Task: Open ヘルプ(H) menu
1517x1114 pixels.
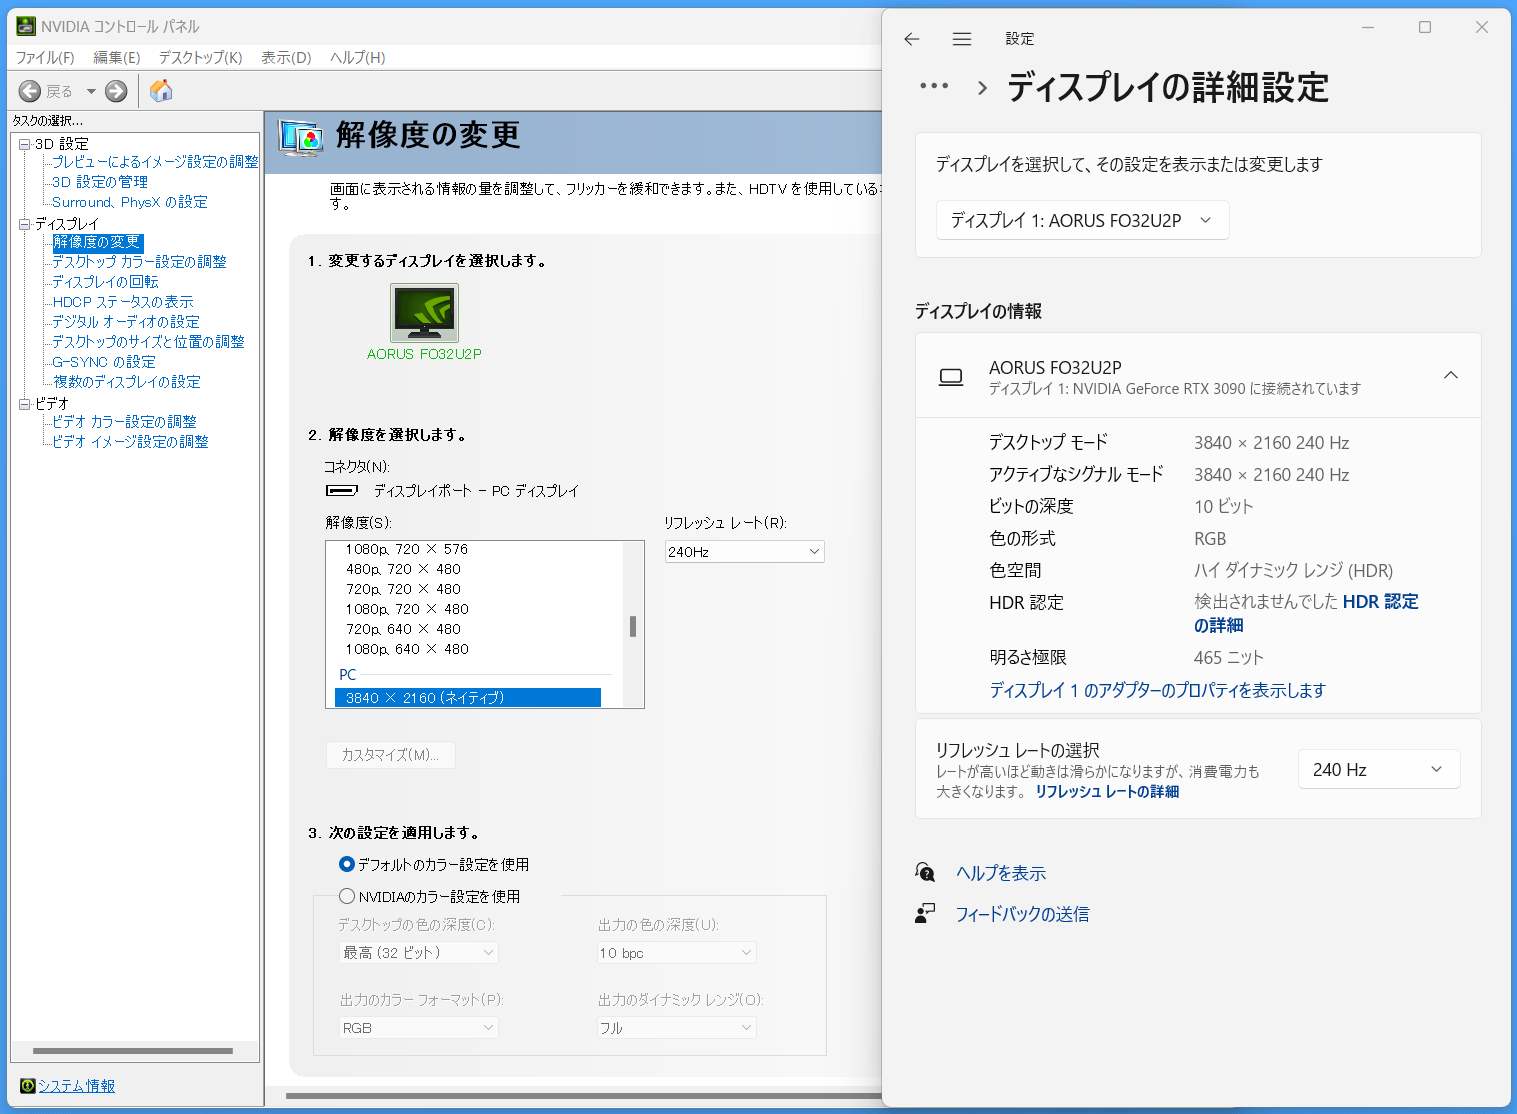Action: point(358,57)
